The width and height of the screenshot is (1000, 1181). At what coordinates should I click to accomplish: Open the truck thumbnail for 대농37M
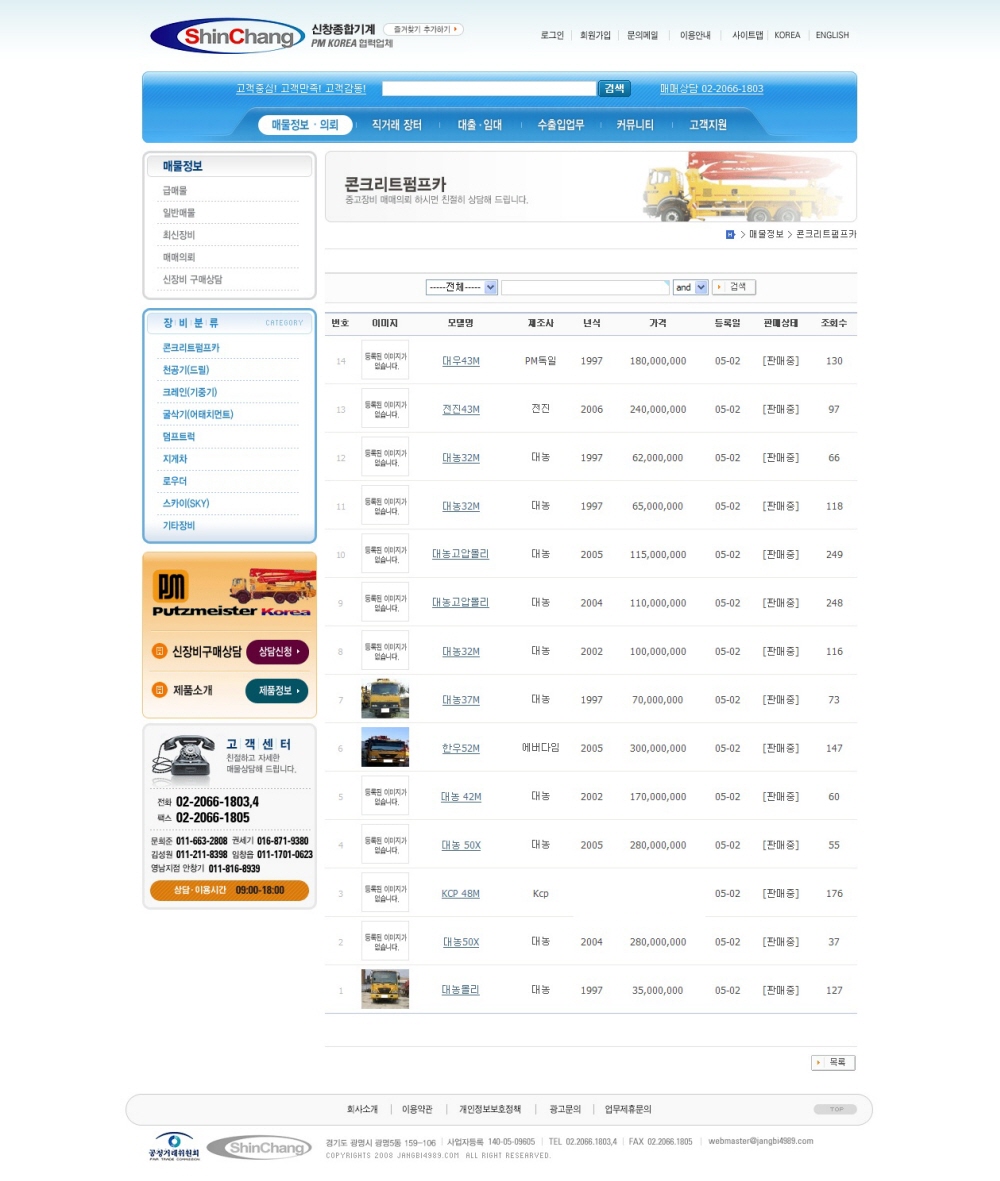click(x=385, y=699)
